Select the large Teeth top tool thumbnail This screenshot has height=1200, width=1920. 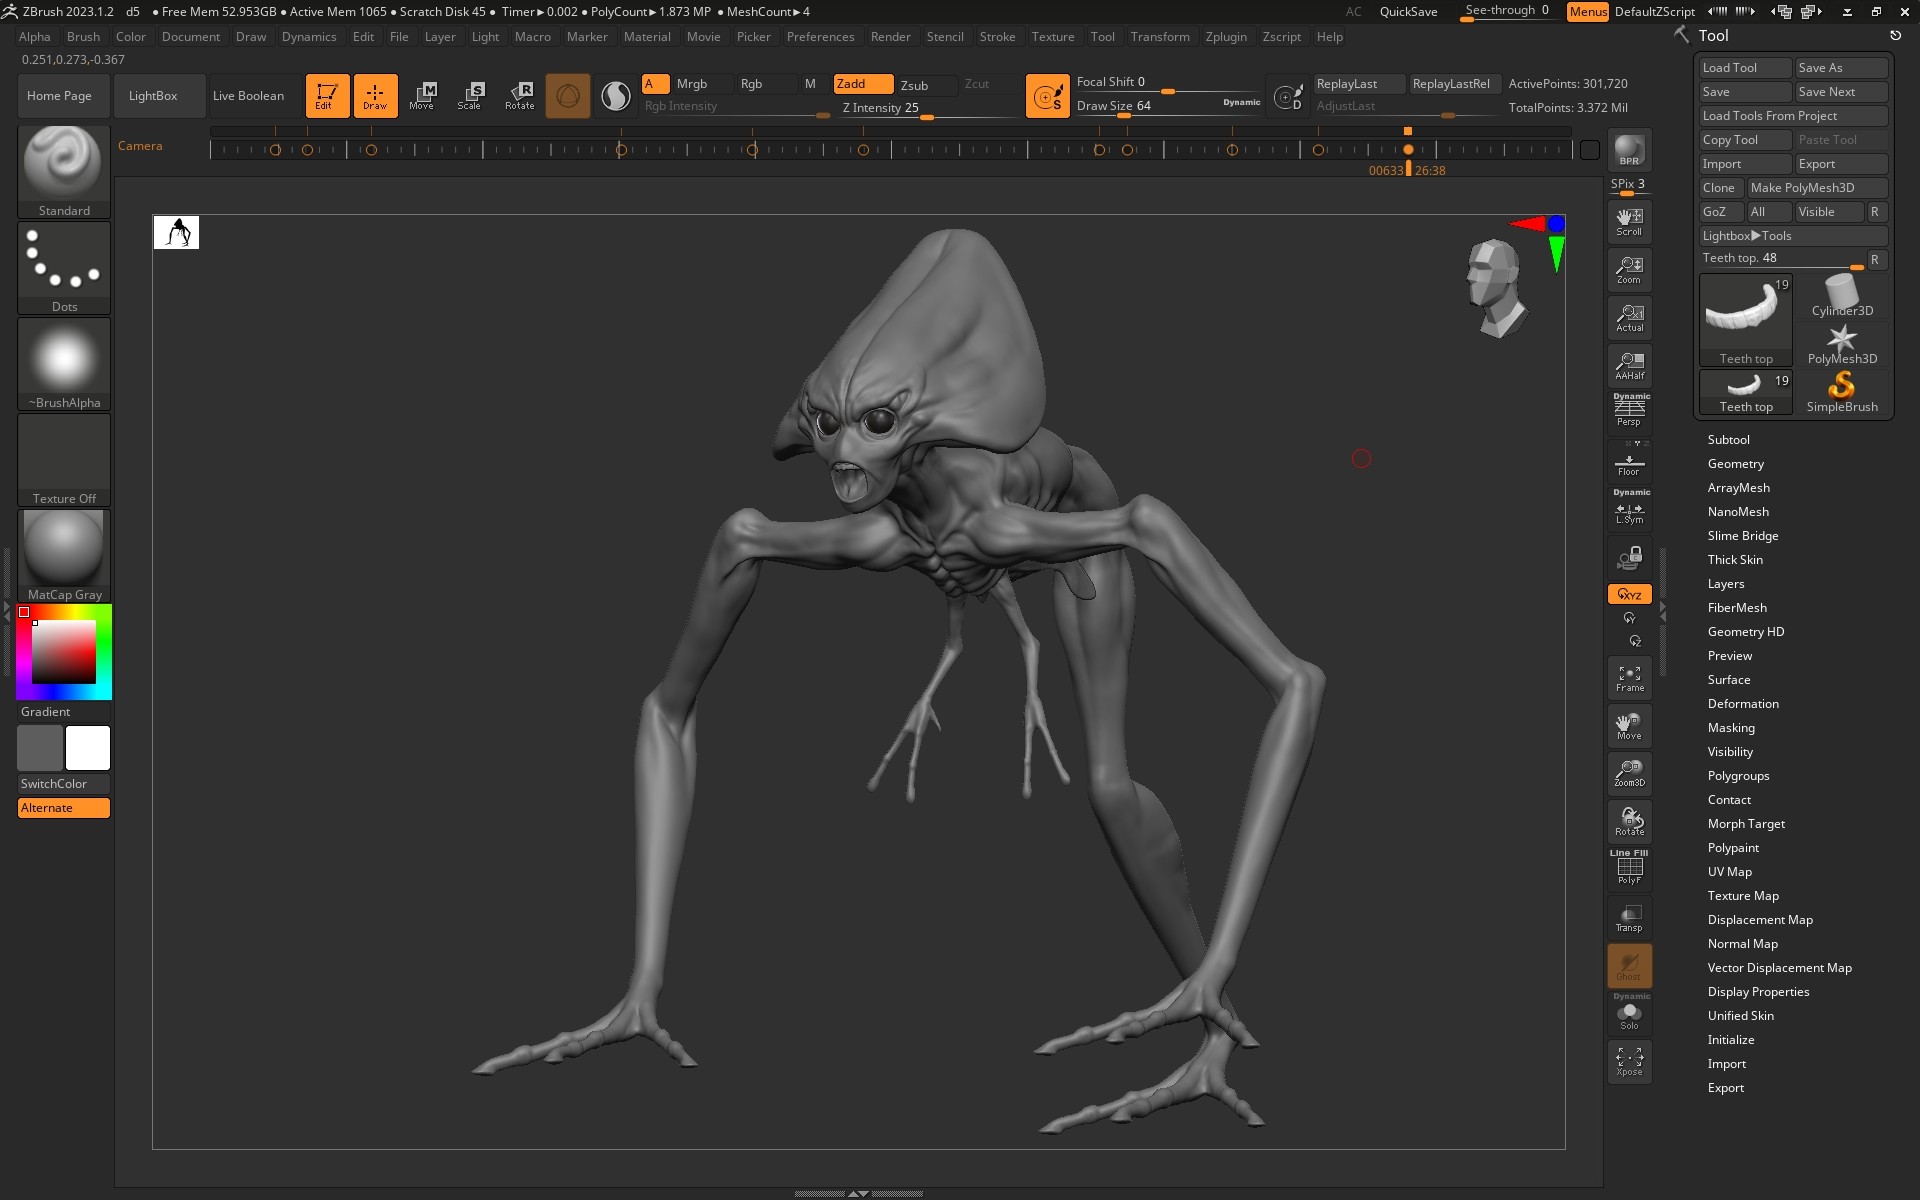(1746, 320)
